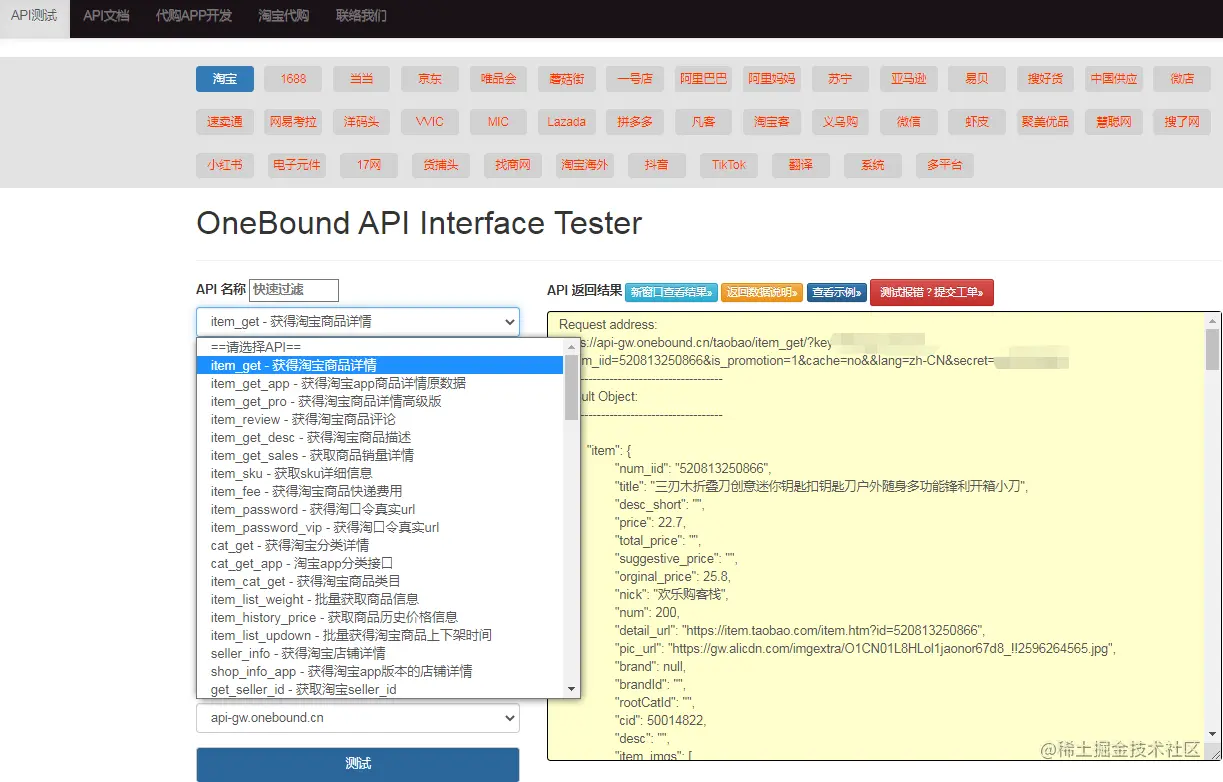The height and width of the screenshot is (782, 1223).
Task: Choose the 虾皮 platform button
Action: coord(977,122)
